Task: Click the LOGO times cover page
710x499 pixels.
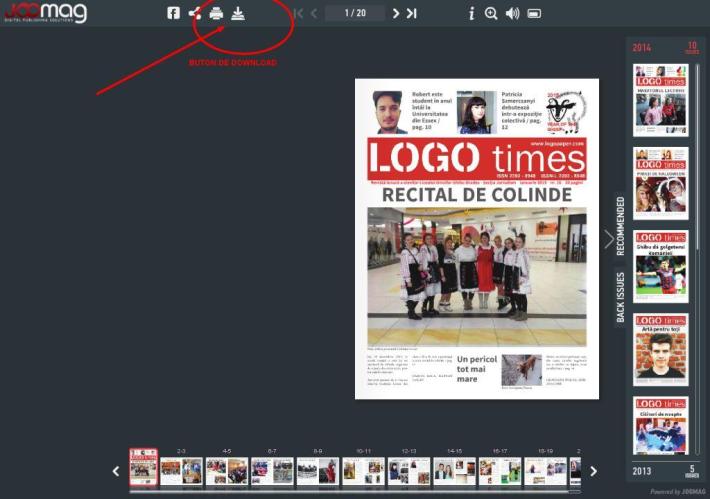Action: click(x=477, y=239)
